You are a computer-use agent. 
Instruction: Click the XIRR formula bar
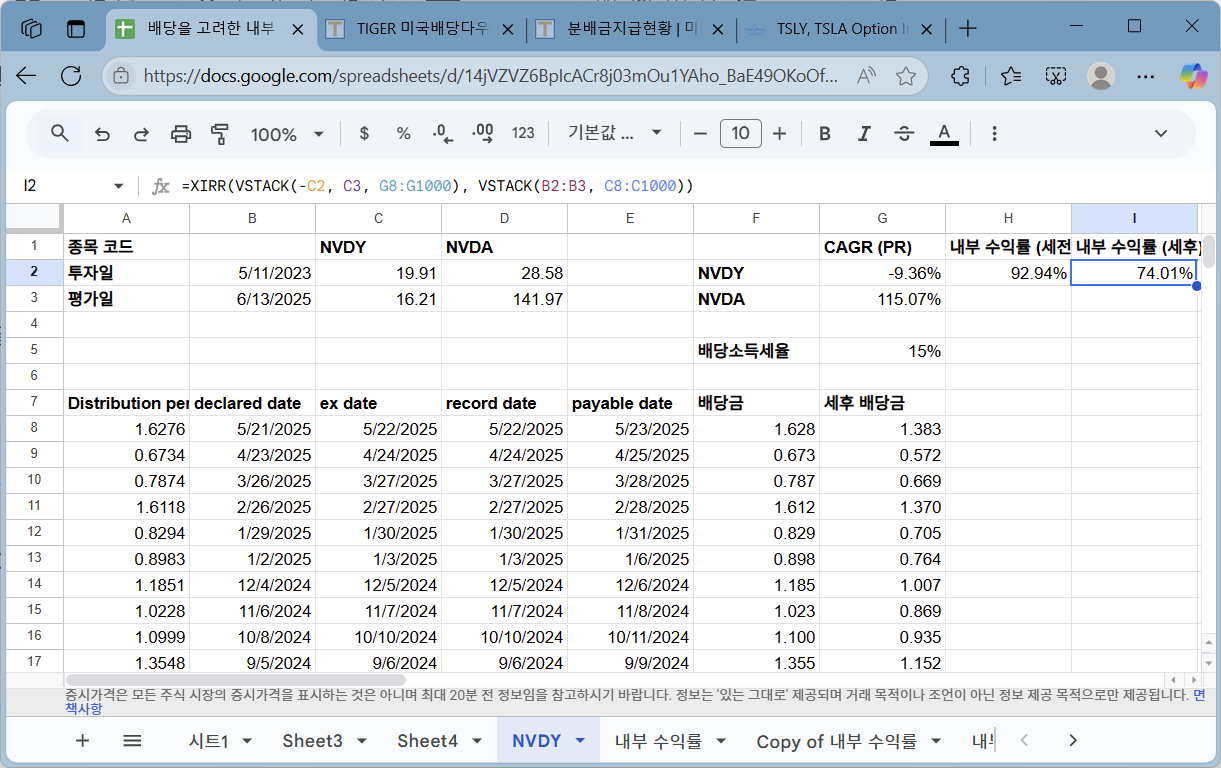(x=690, y=186)
